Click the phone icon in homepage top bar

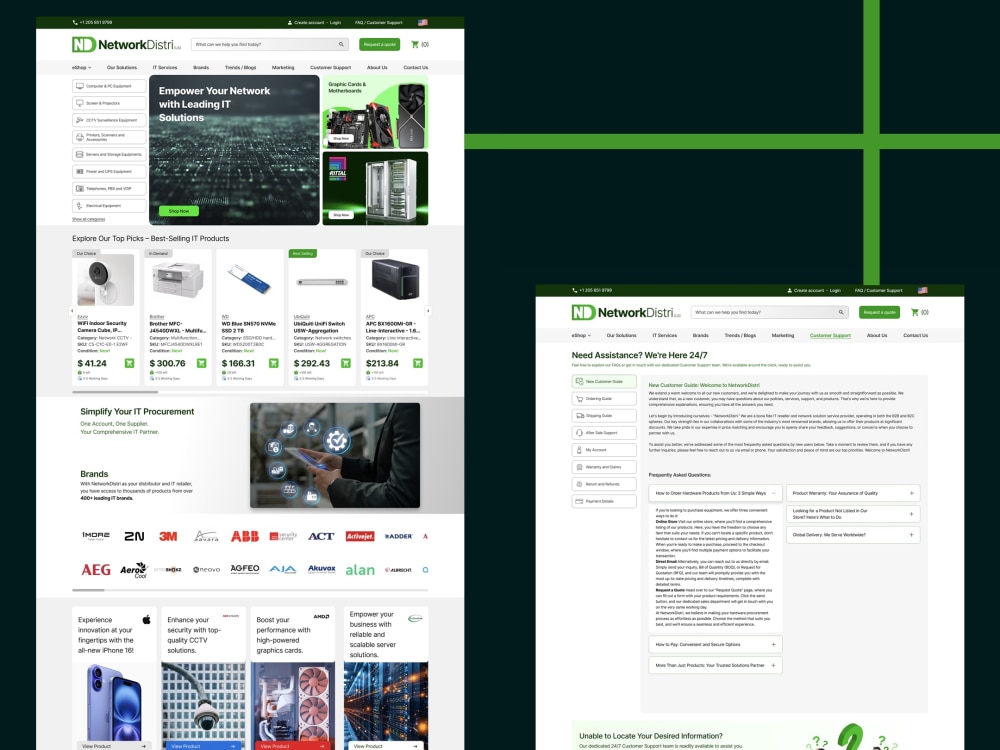point(75,22)
